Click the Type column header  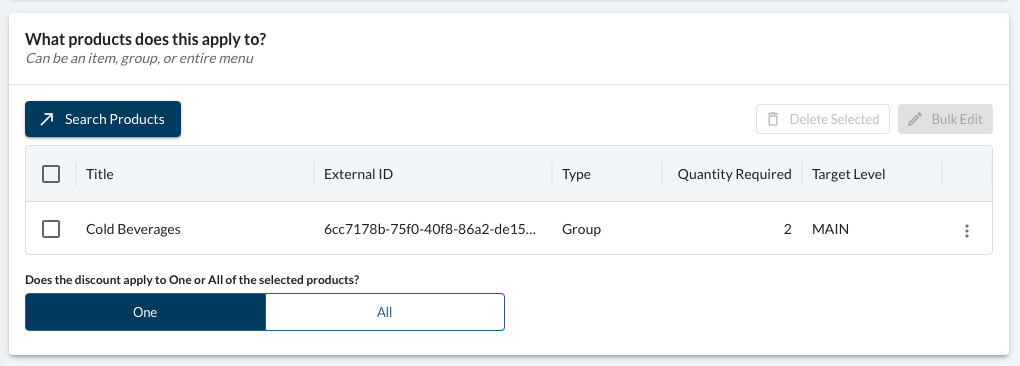tap(576, 174)
